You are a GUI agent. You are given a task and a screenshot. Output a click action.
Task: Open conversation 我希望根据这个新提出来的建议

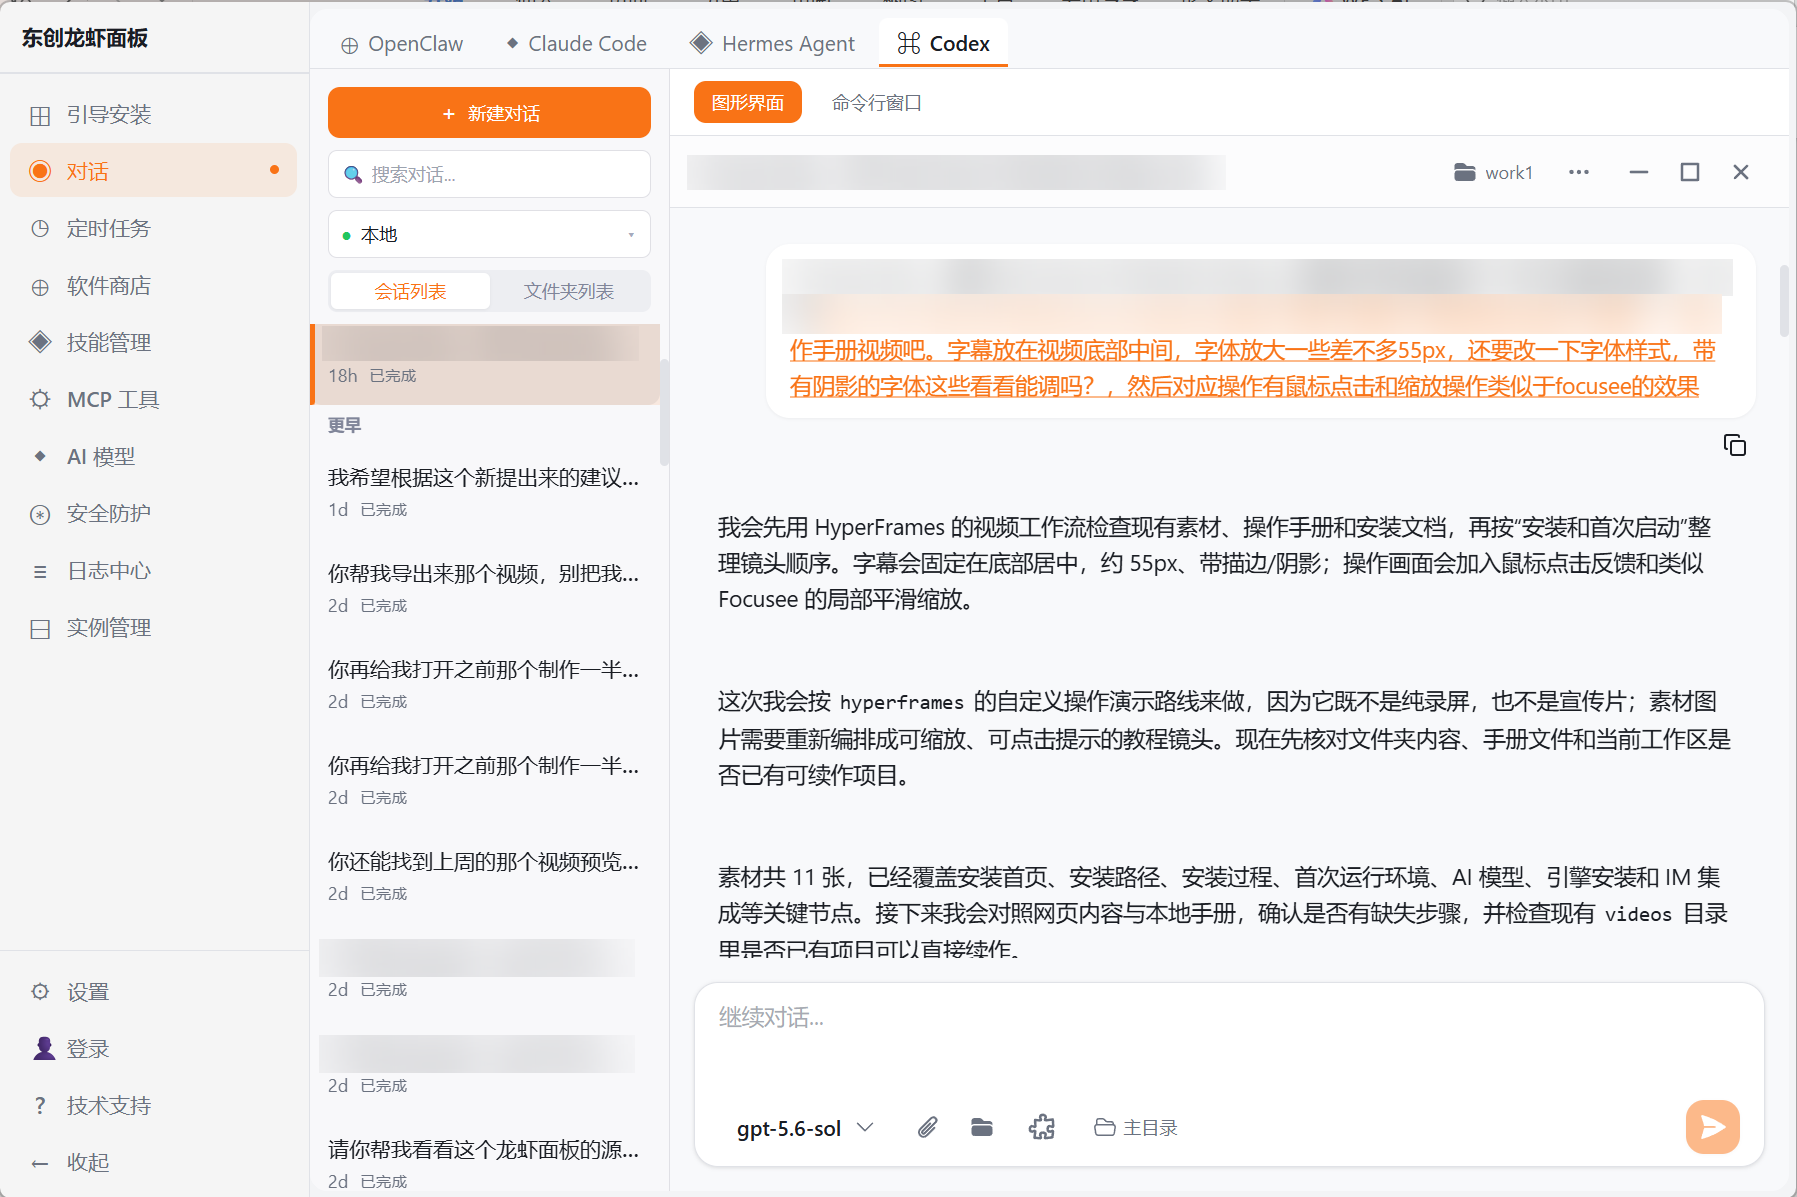tap(485, 492)
